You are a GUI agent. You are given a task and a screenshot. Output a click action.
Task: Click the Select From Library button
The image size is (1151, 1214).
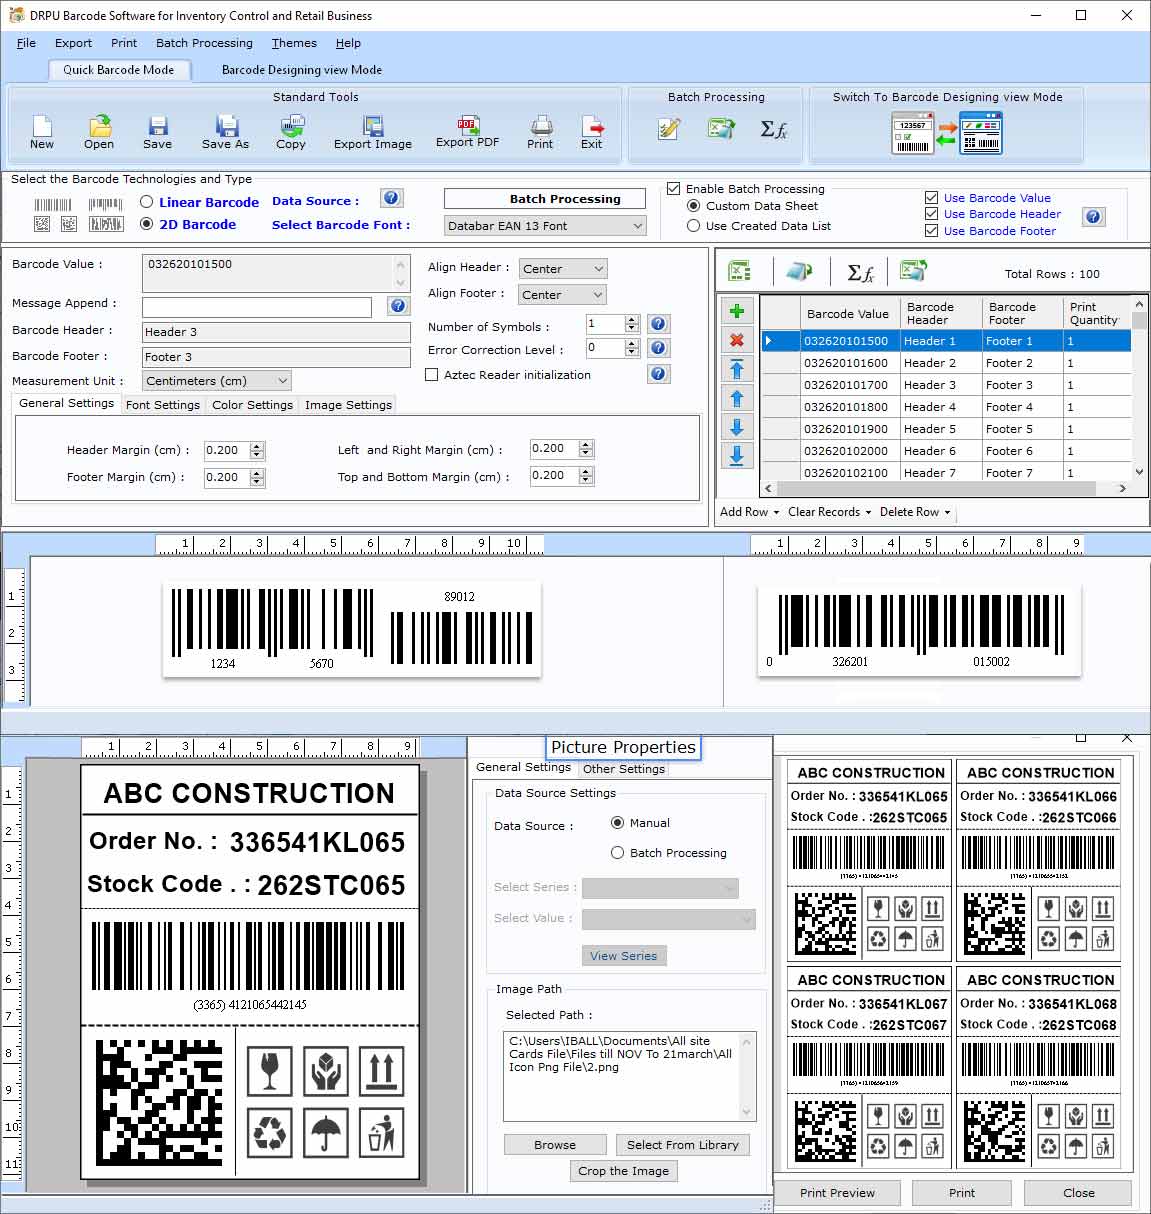tap(682, 1145)
